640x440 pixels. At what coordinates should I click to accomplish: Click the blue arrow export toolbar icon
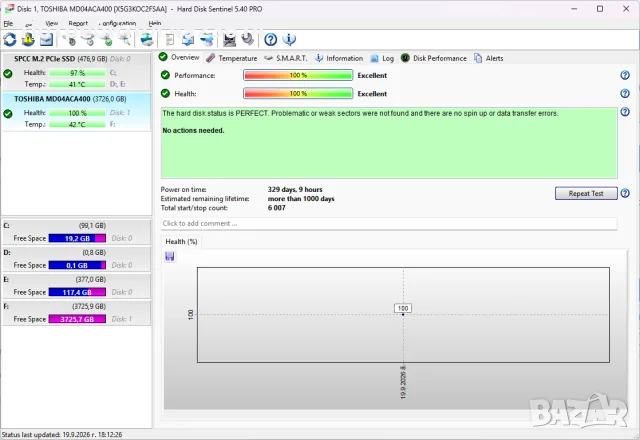click(207, 40)
